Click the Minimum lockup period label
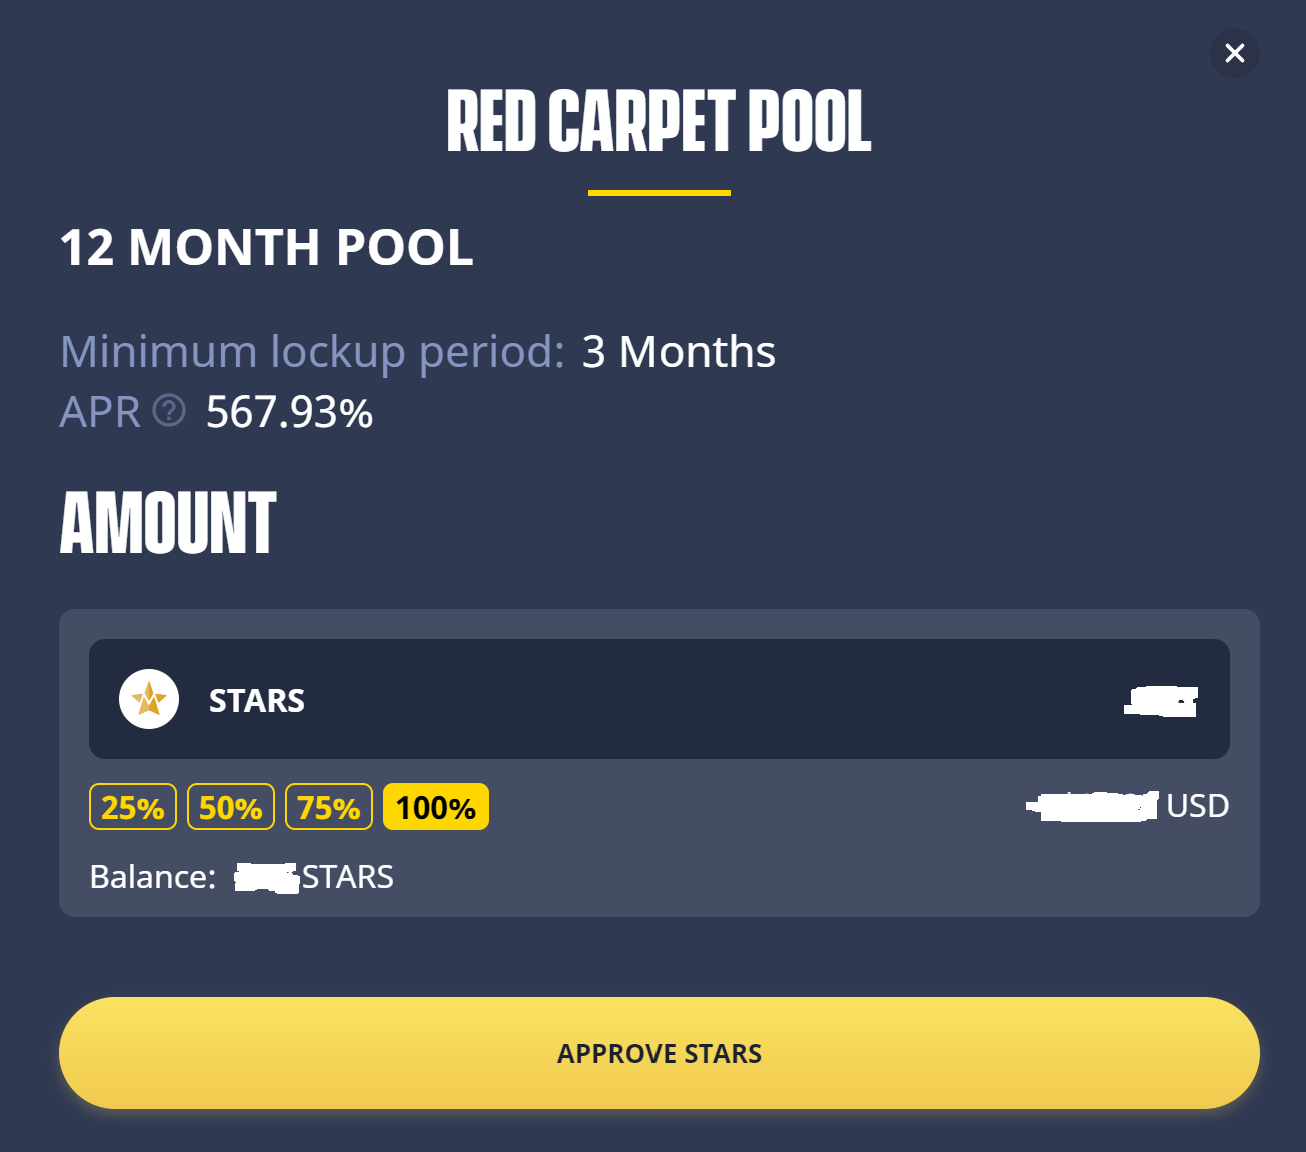The height and width of the screenshot is (1152, 1306). pyautogui.click(x=312, y=352)
